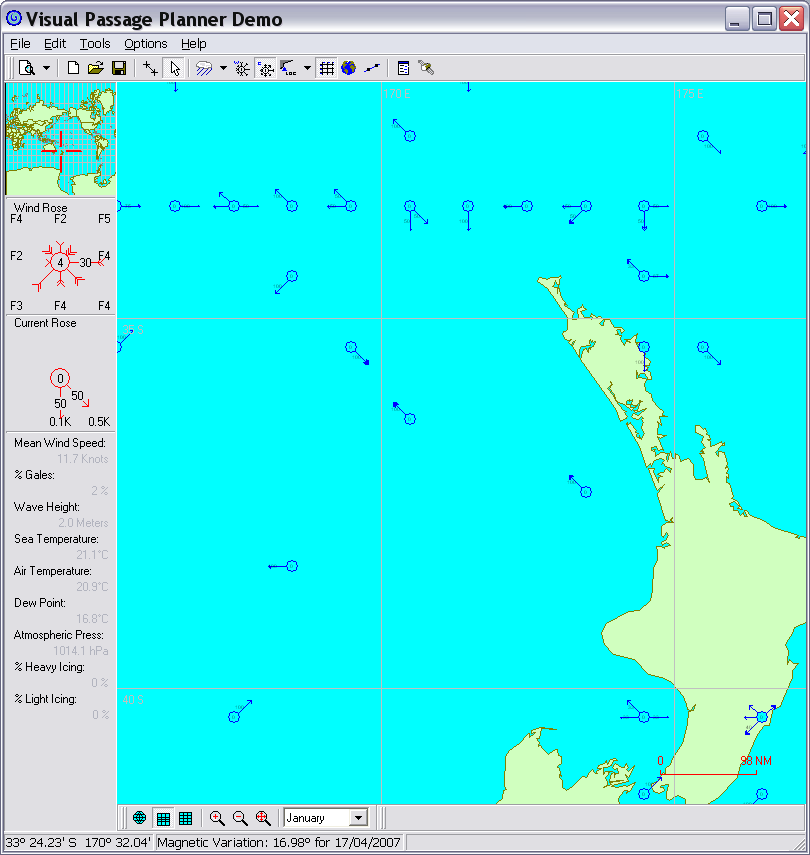
Task: Click the New document icon
Action: click(73, 68)
